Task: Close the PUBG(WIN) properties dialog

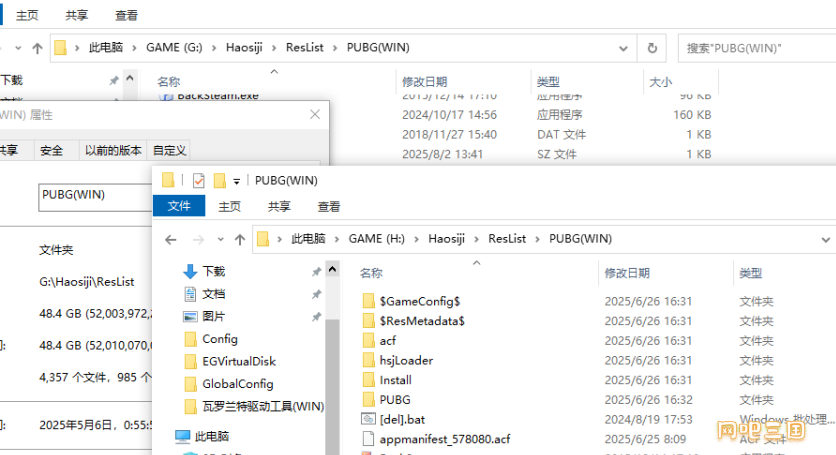Action: [315, 114]
